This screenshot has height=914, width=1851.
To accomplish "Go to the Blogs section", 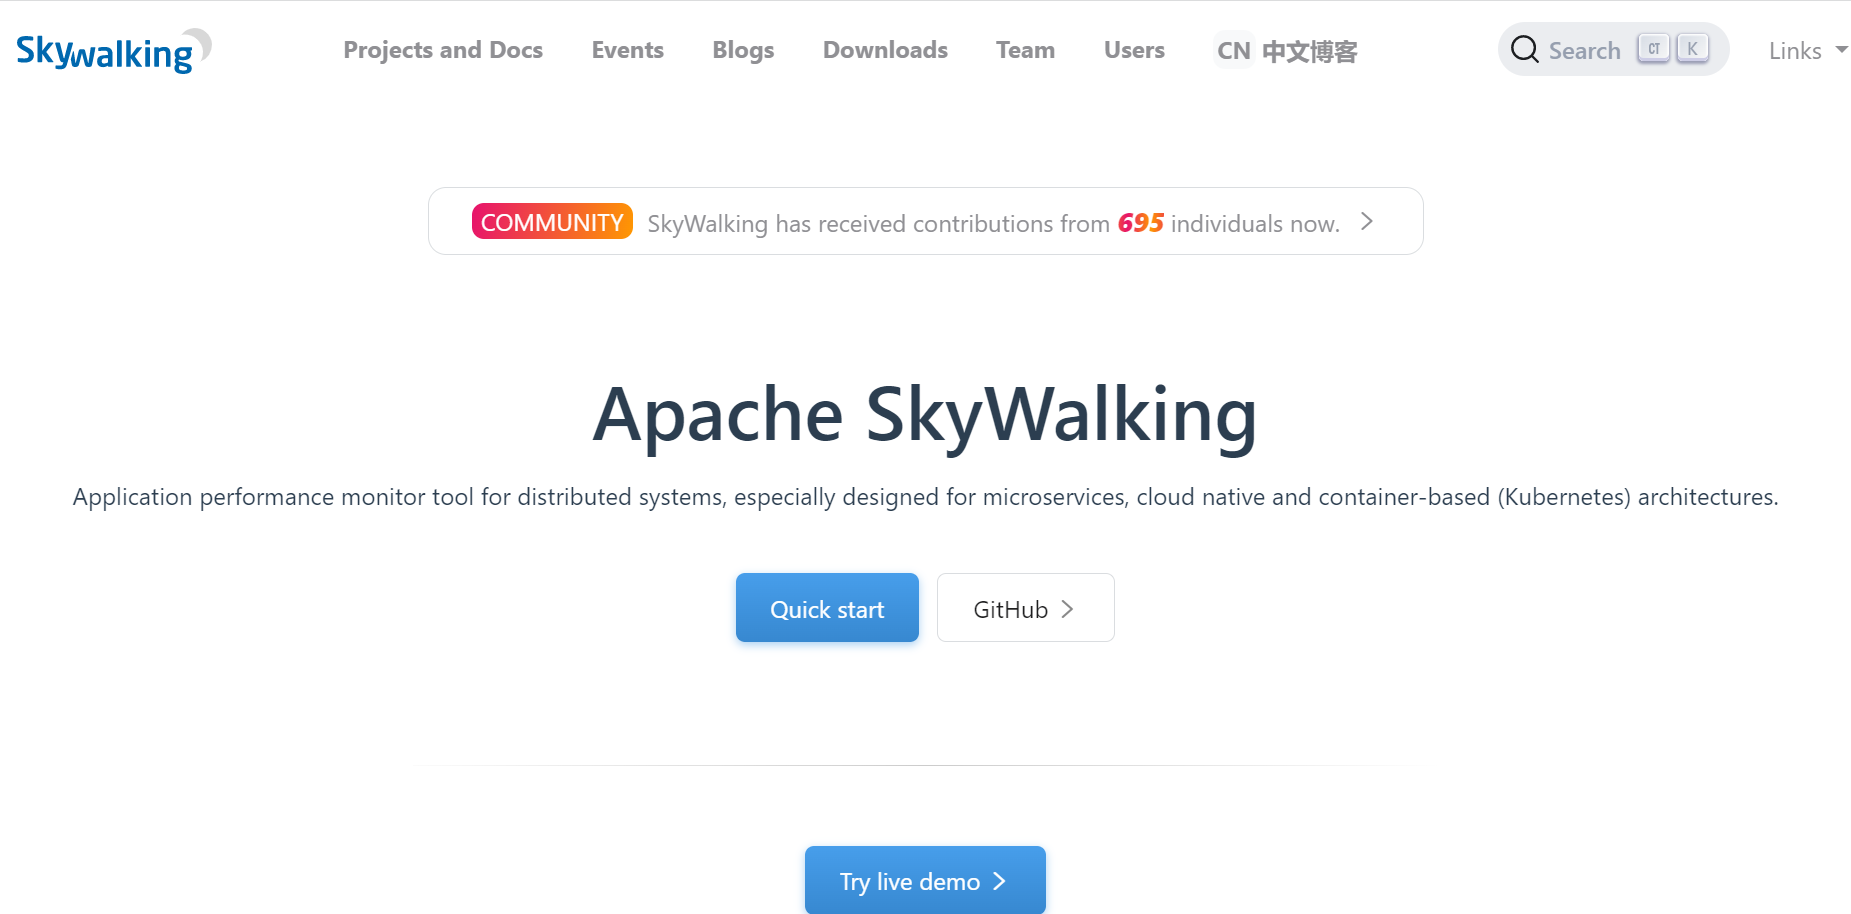I will [x=743, y=50].
